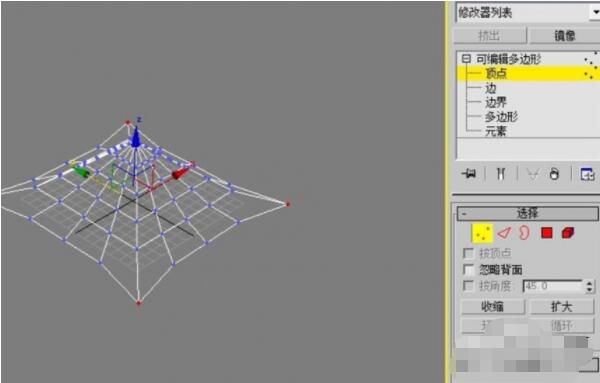Toggle the 按顶点 checkbox
This screenshot has width=600, height=383.
coord(469,253)
